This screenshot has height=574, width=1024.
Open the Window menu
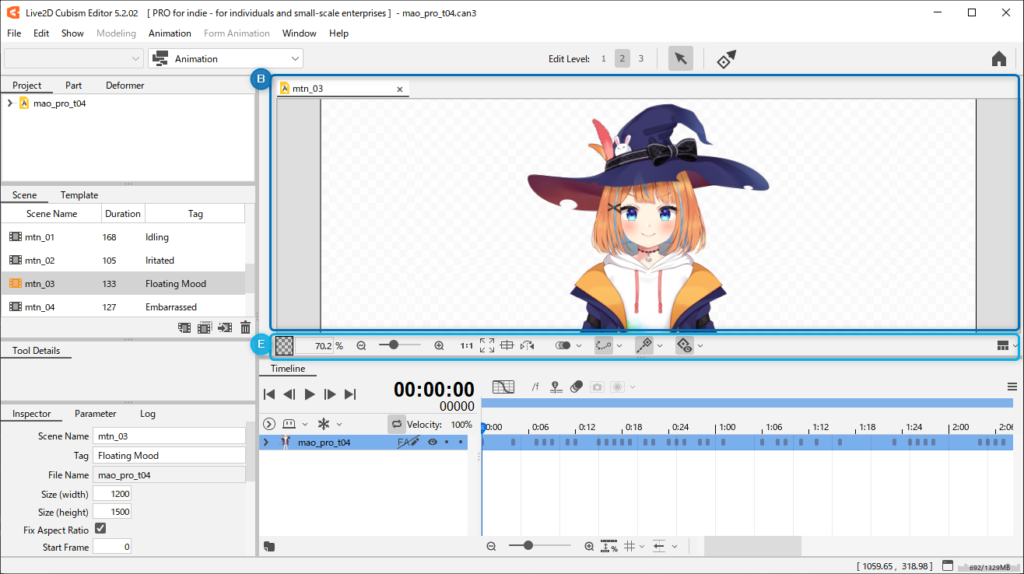coord(299,33)
